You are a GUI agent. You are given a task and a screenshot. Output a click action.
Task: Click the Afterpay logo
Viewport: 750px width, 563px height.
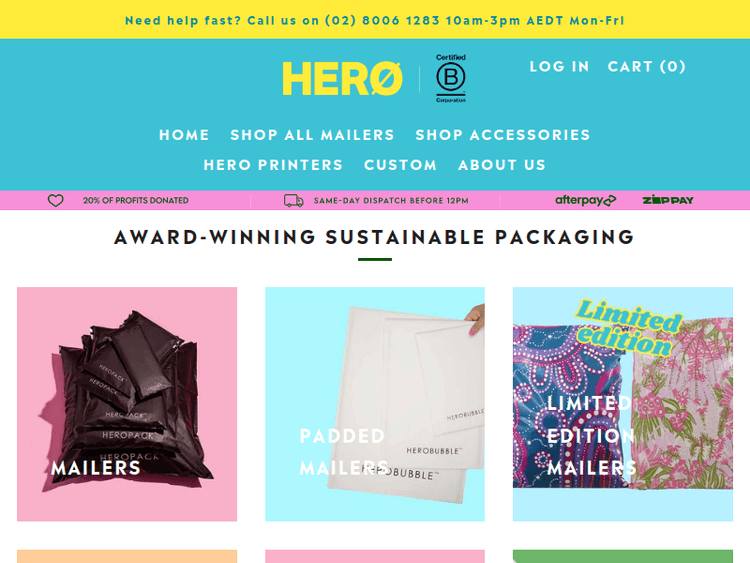coord(585,200)
